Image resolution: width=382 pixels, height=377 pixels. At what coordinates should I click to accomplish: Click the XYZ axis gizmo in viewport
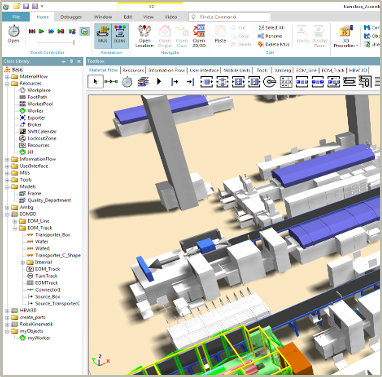(x=101, y=360)
